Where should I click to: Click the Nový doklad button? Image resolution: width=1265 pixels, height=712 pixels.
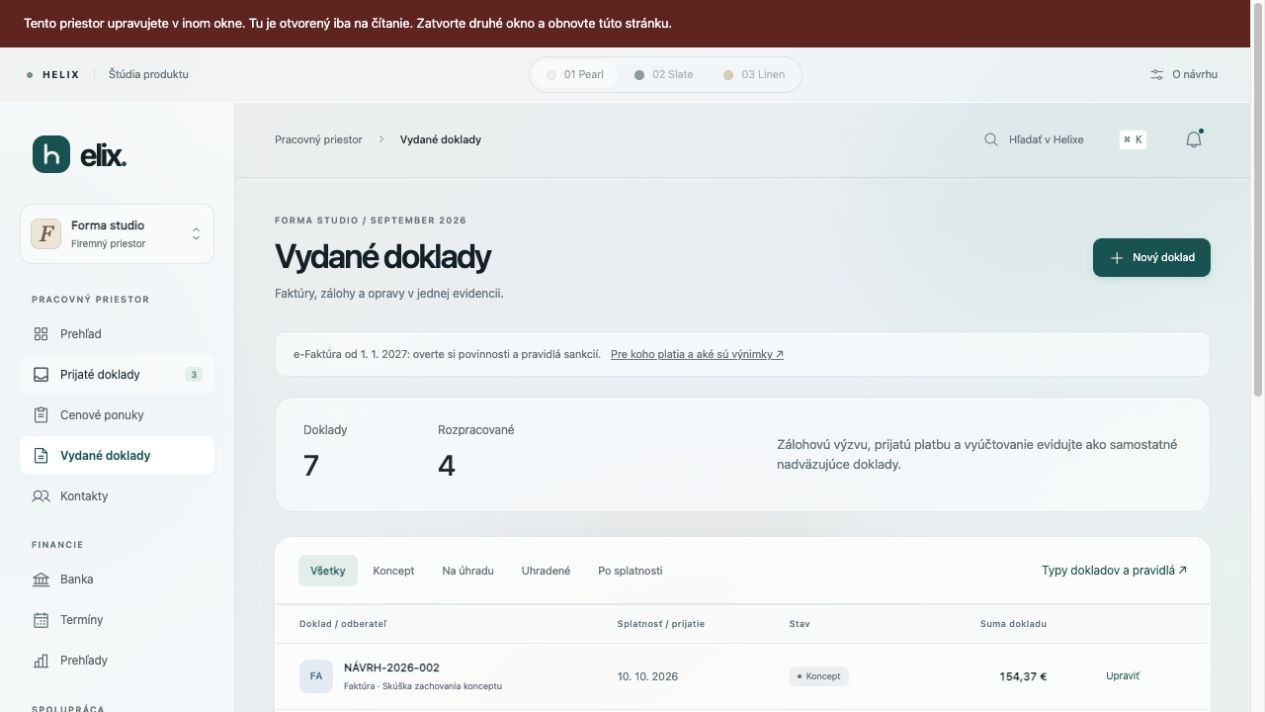(x=1151, y=258)
